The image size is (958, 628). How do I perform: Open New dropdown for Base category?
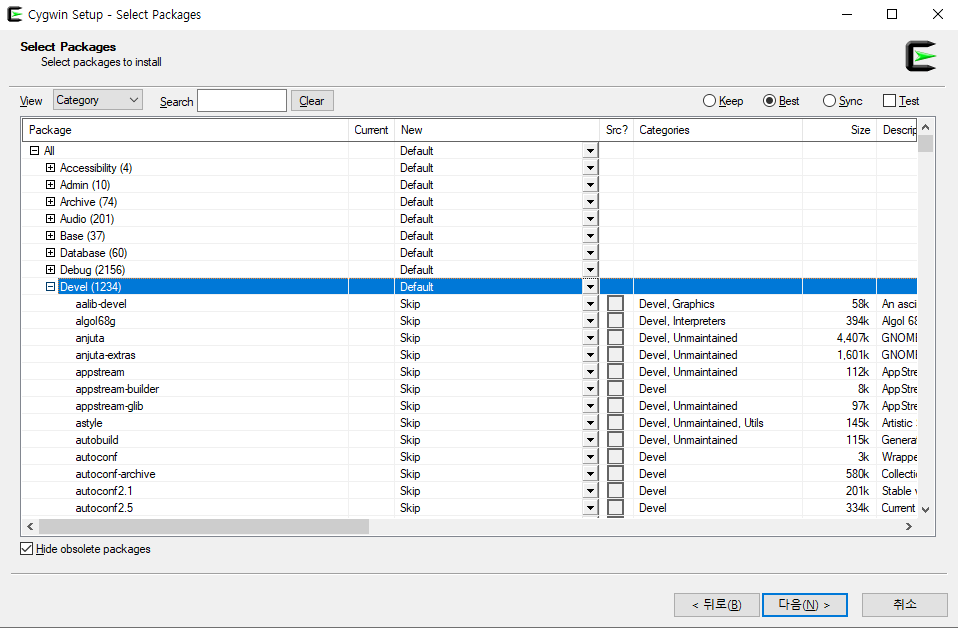click(590, 236)
